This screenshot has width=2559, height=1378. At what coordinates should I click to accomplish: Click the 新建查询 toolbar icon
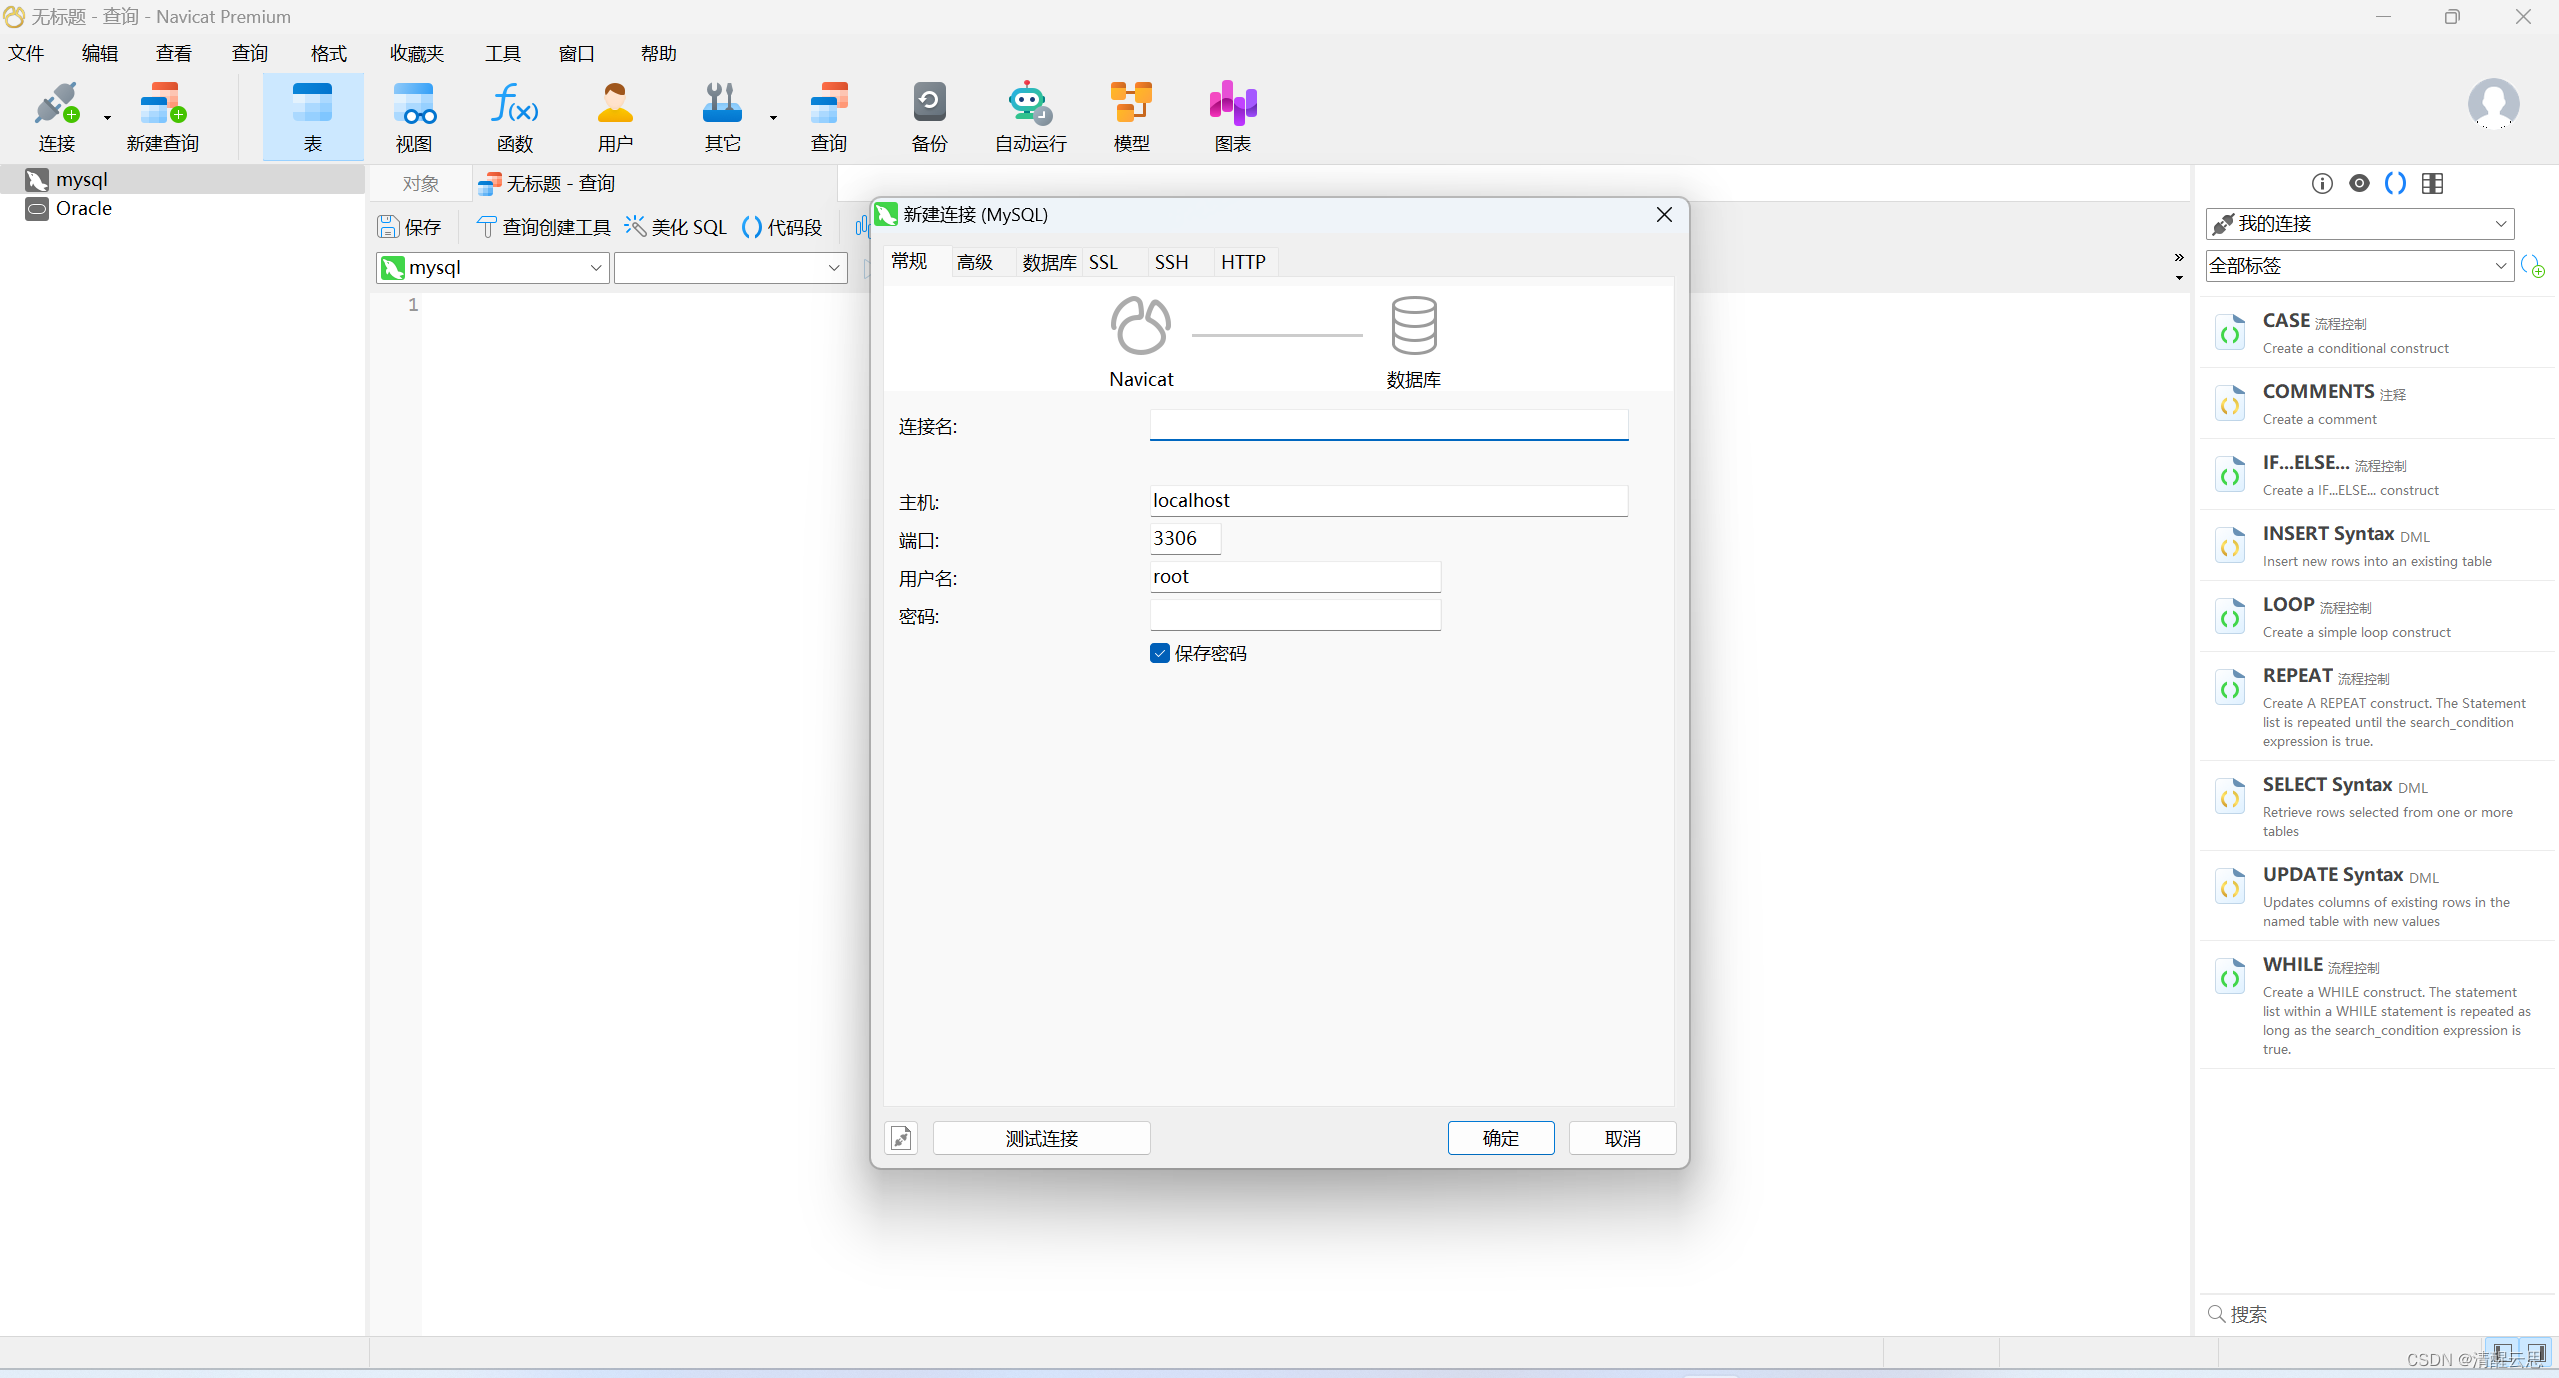pyautogui.click(x=162, y=117)
